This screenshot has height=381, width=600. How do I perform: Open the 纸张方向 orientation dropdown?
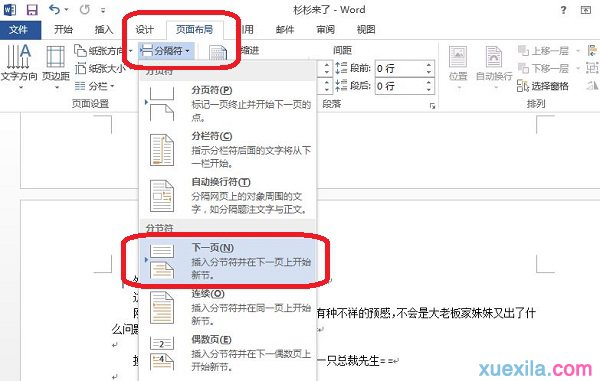(103, 50)
